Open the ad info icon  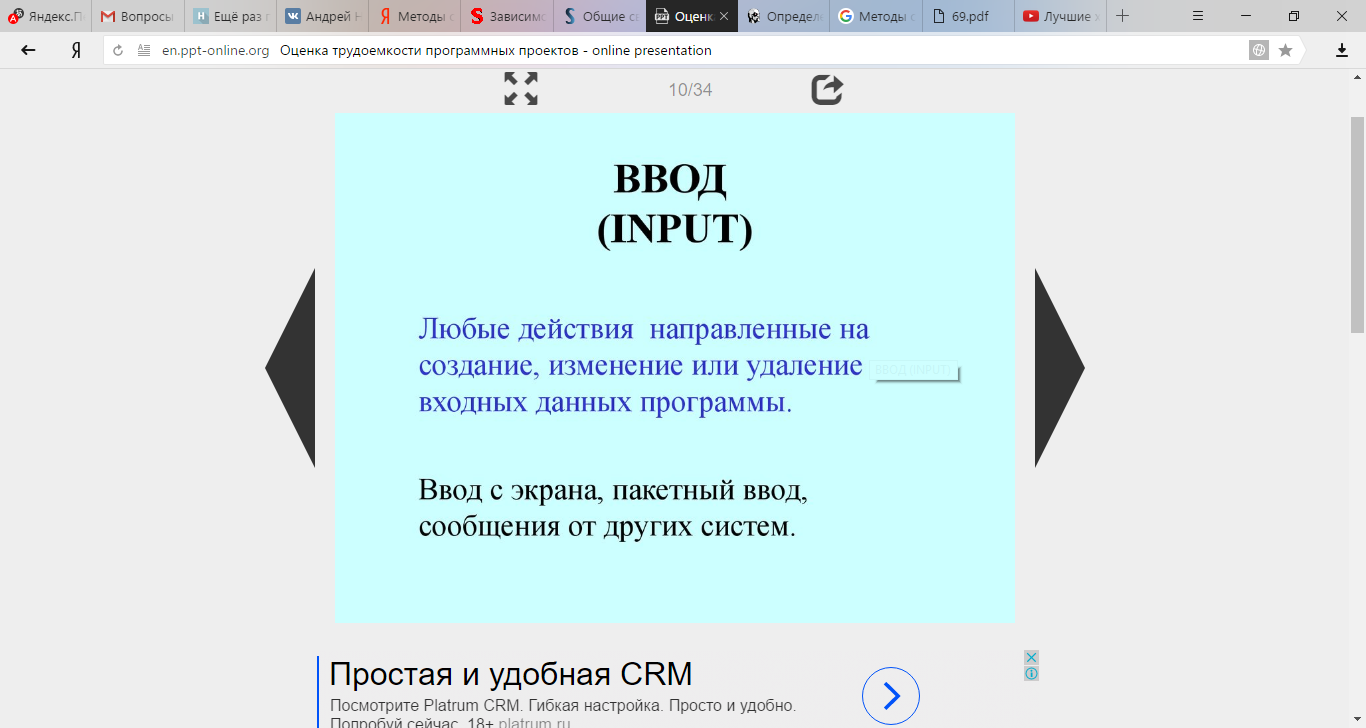coord(1031,673)
